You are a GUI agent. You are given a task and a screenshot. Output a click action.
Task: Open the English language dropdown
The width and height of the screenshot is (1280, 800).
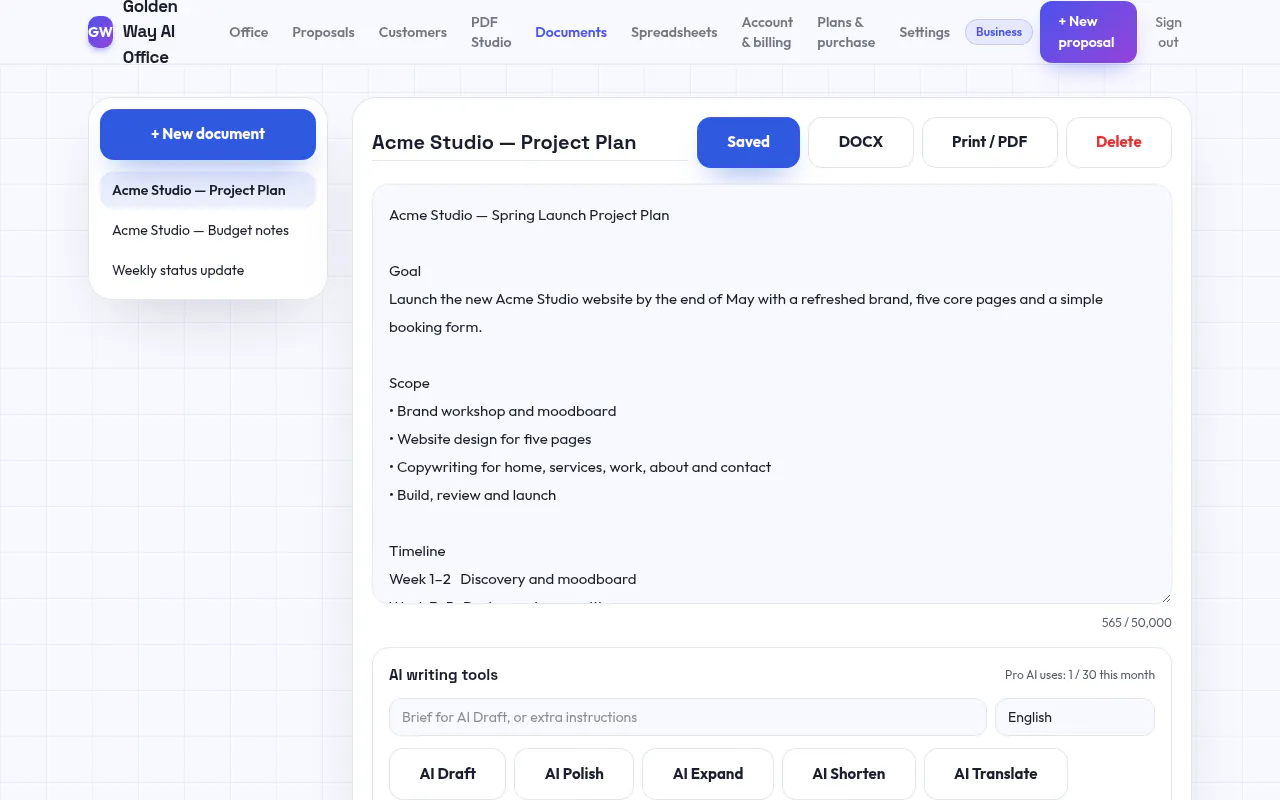pos(1075,717)
